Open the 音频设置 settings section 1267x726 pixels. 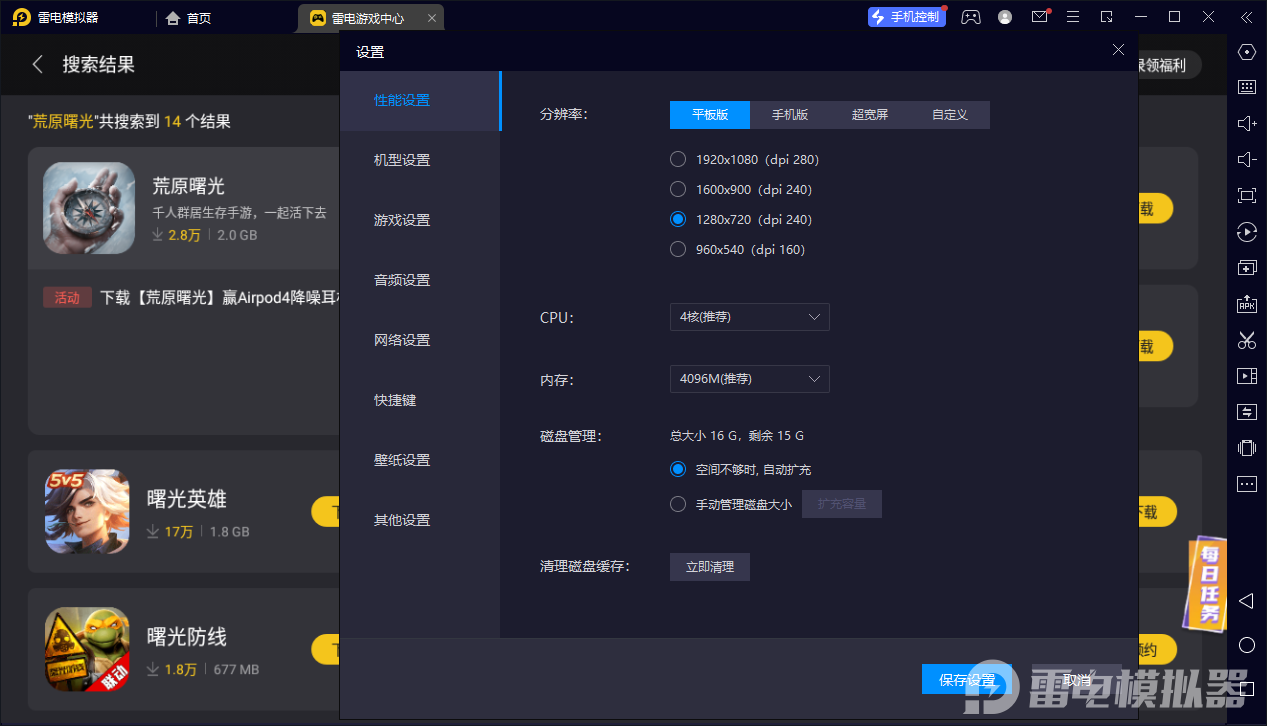click(401, 279)
